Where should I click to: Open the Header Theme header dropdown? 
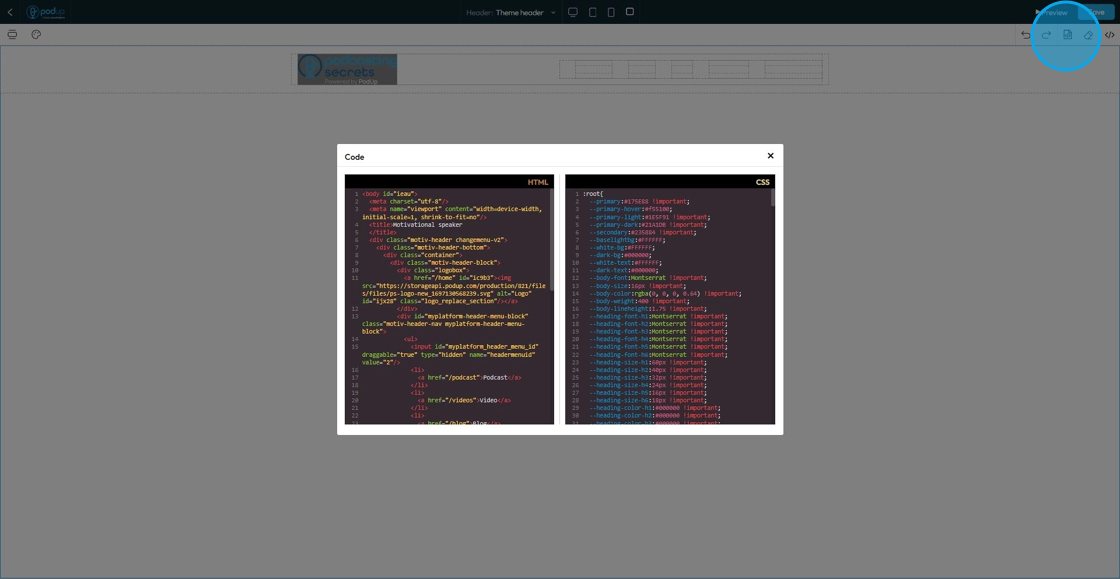tap(511, 12)
